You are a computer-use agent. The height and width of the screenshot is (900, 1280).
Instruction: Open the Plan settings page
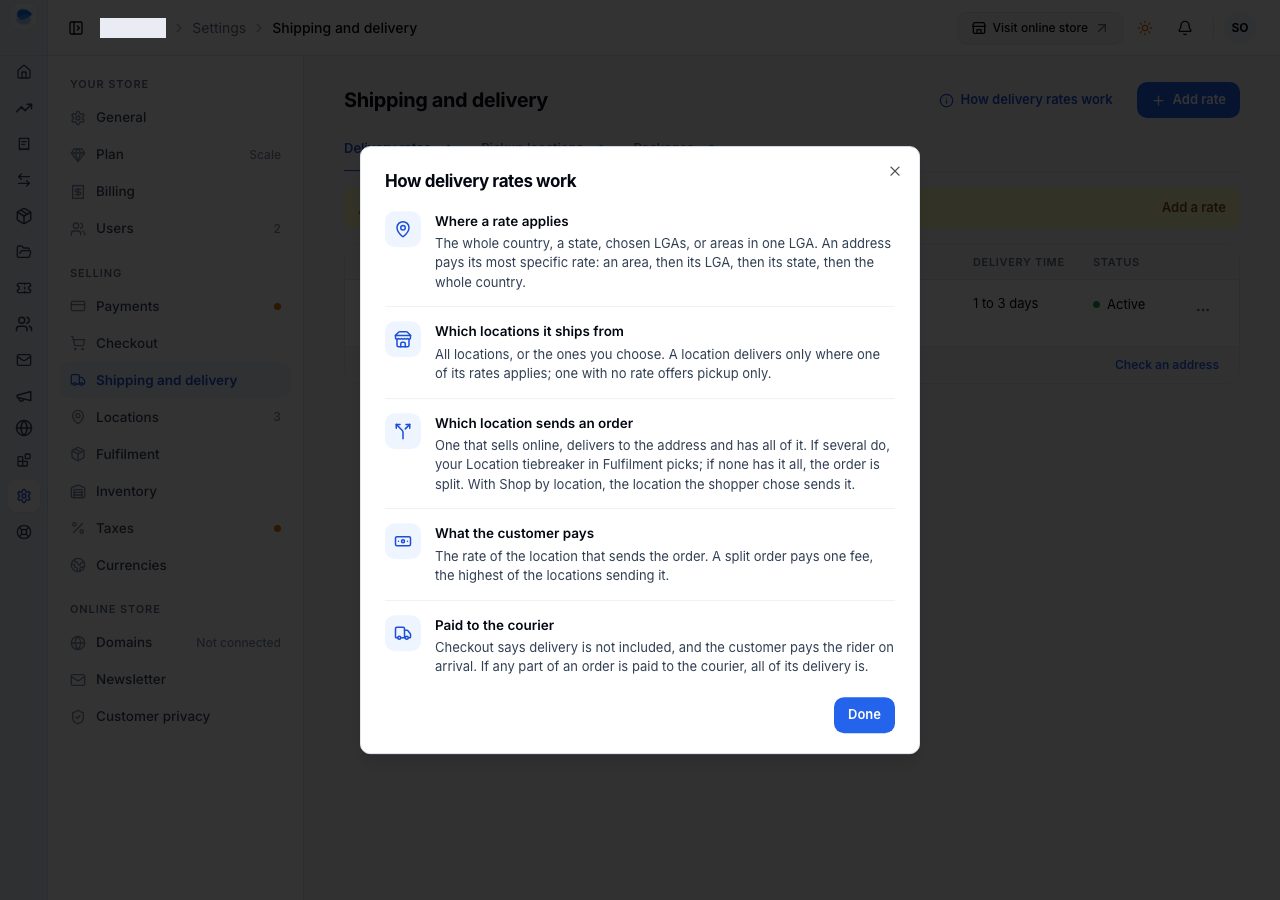pos(177,154)
